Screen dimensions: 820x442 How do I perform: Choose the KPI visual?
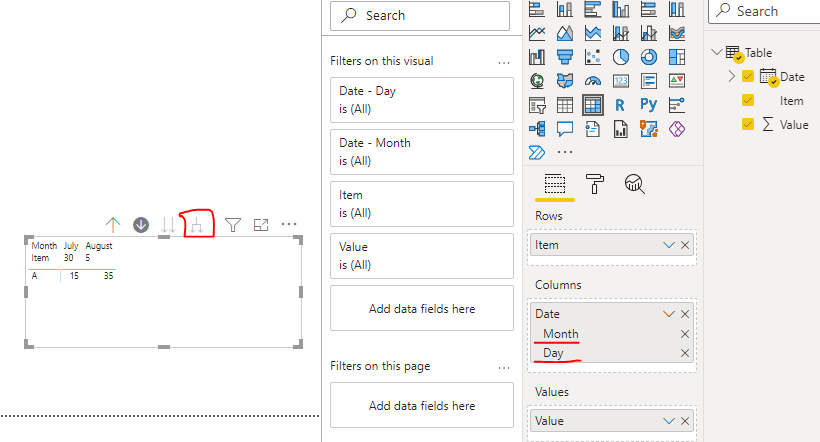677,81
